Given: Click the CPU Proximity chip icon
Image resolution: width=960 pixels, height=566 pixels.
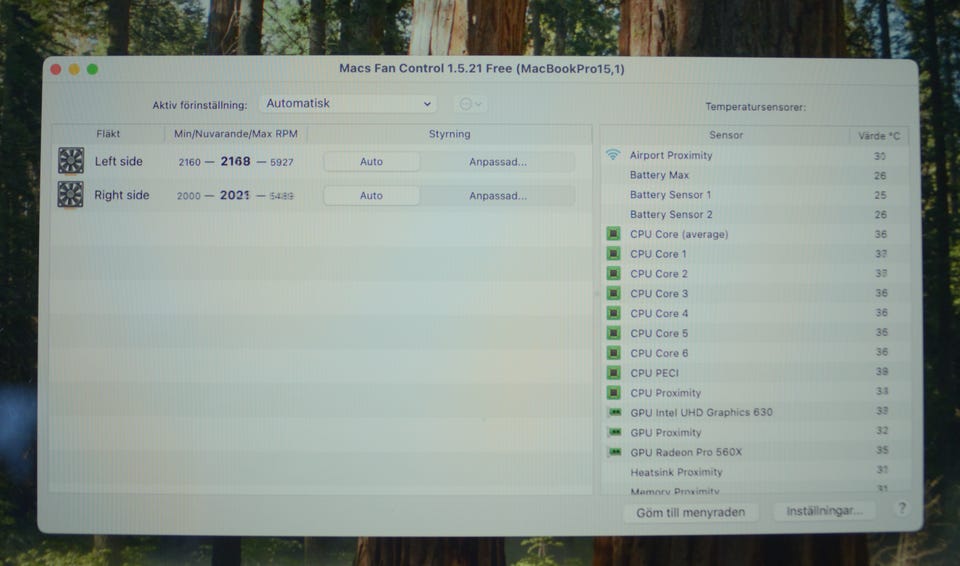Looking at the screenshot, I should pos(613,392).
